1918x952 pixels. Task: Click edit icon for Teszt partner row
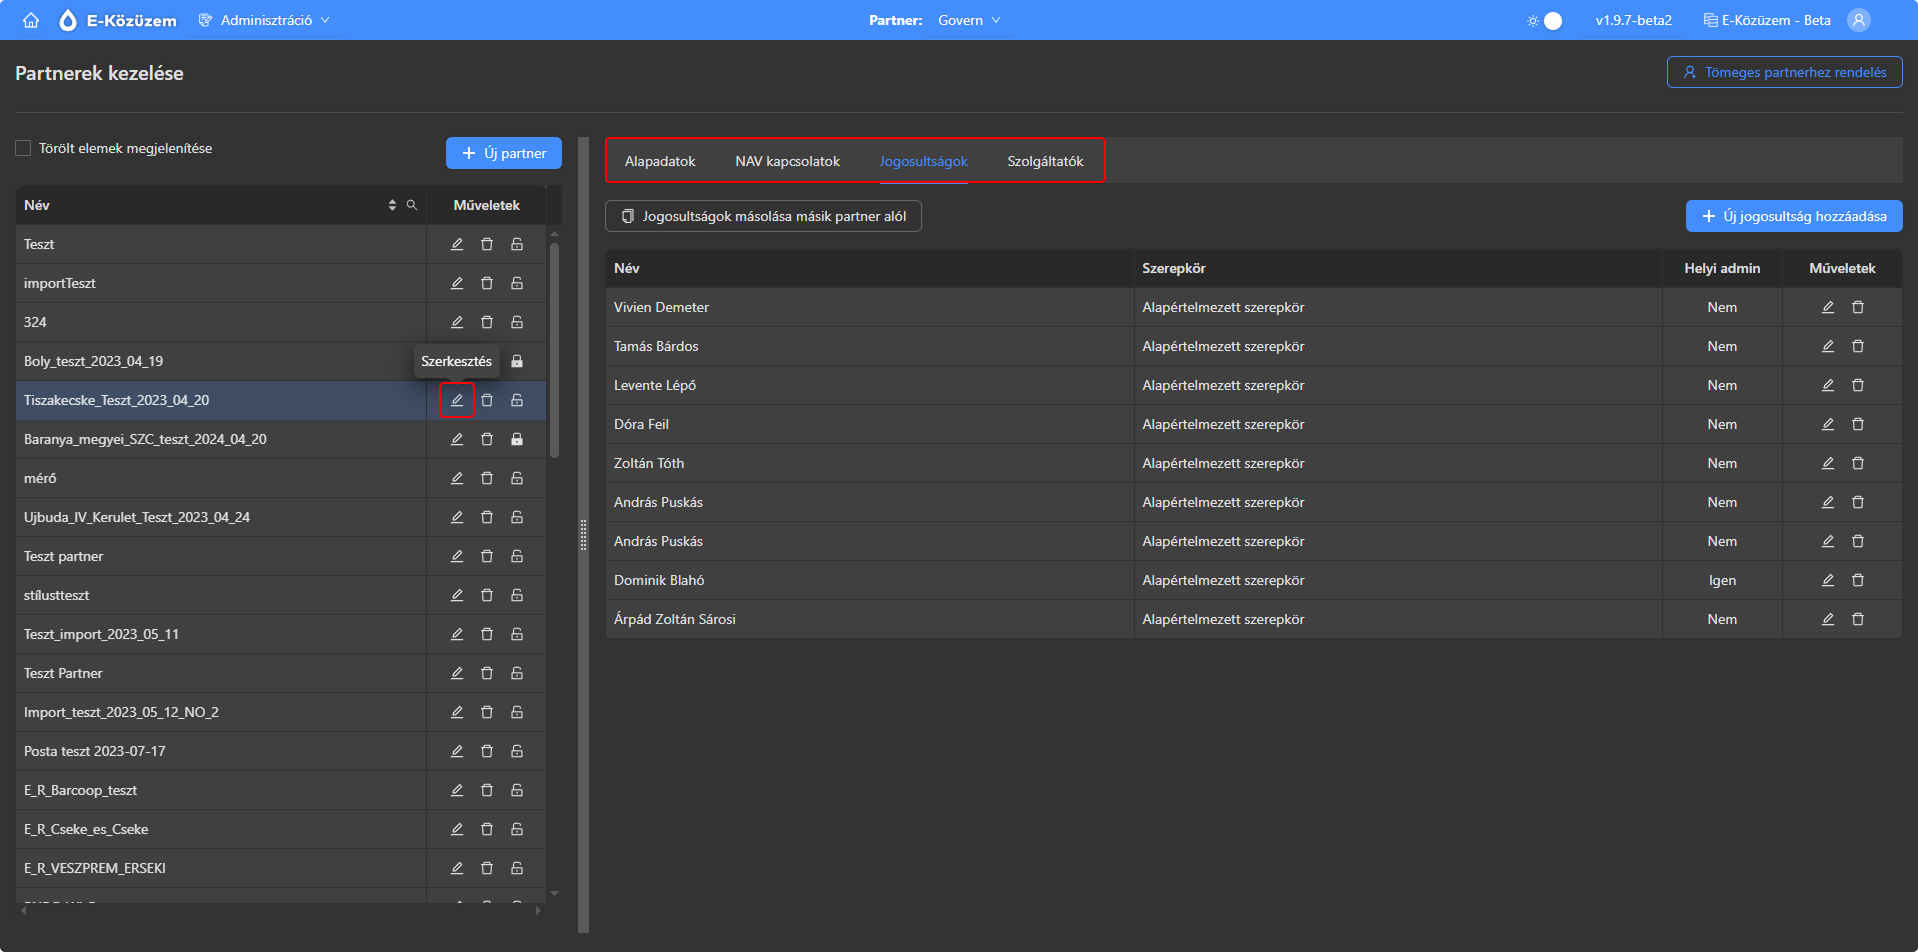(457, 556)
